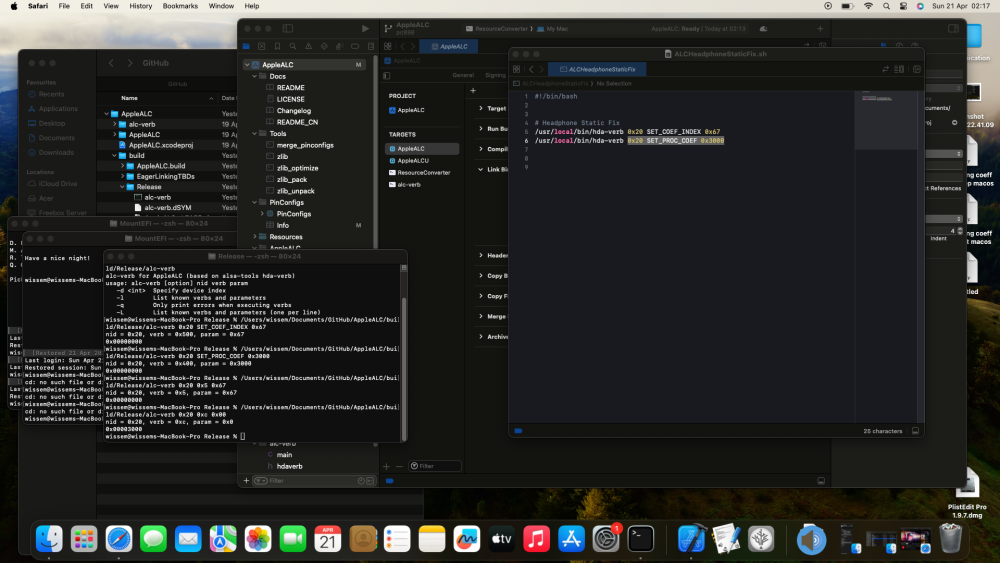Collapse the Docs folder group
Screen dimensions: 1000x563
tap(254, 76)
